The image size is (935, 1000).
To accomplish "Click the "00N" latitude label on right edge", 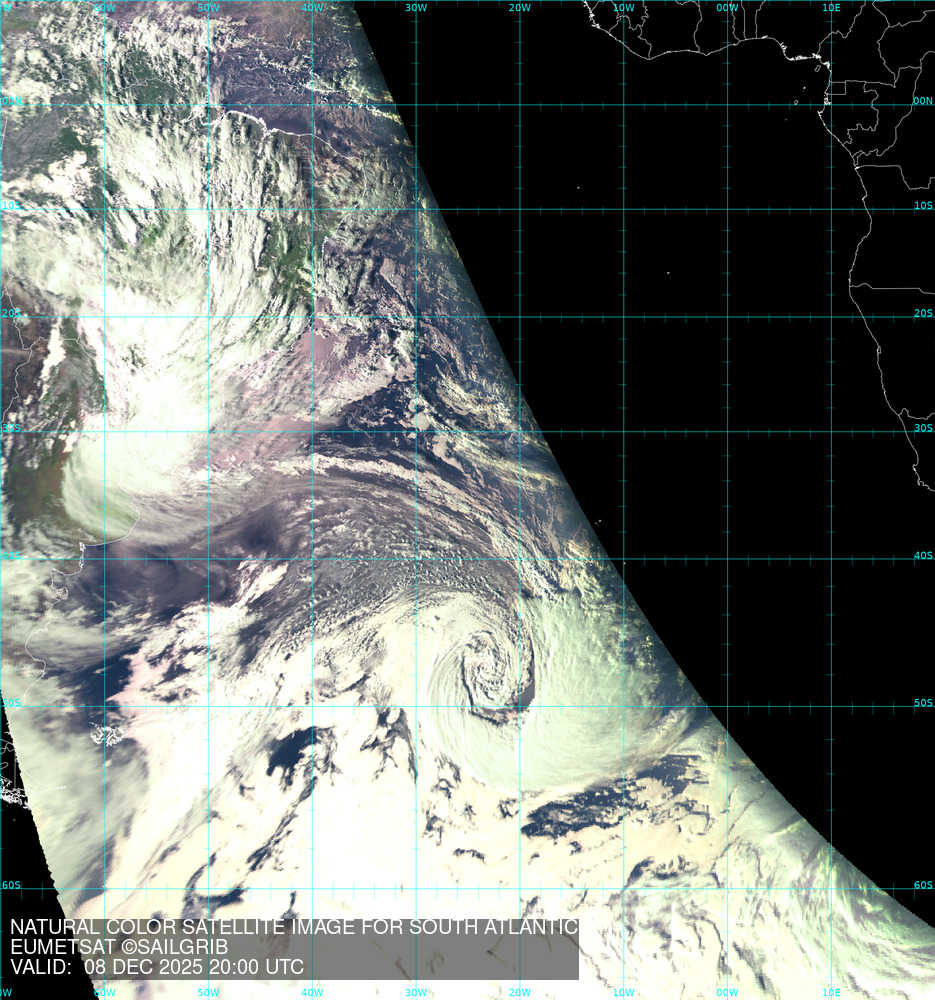I will click(x=922, y=101).
